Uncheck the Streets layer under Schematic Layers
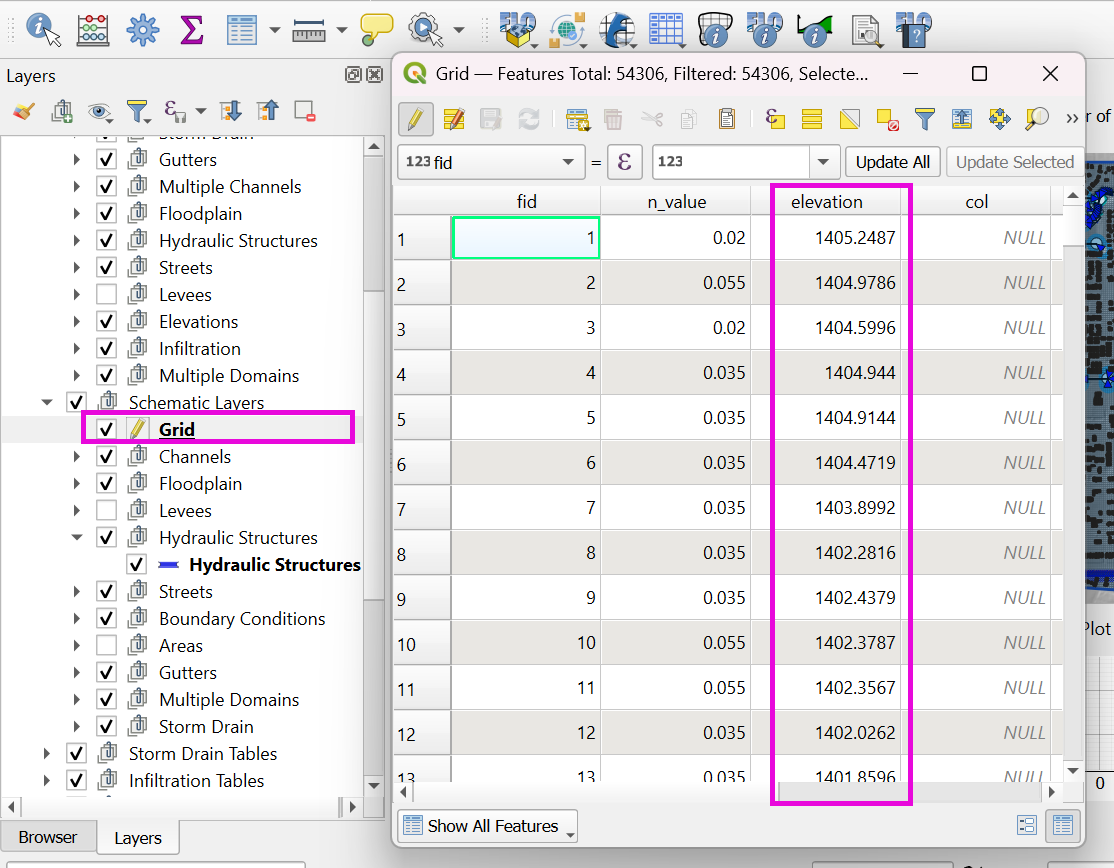 pyautogui.click(x=107, y=592)
